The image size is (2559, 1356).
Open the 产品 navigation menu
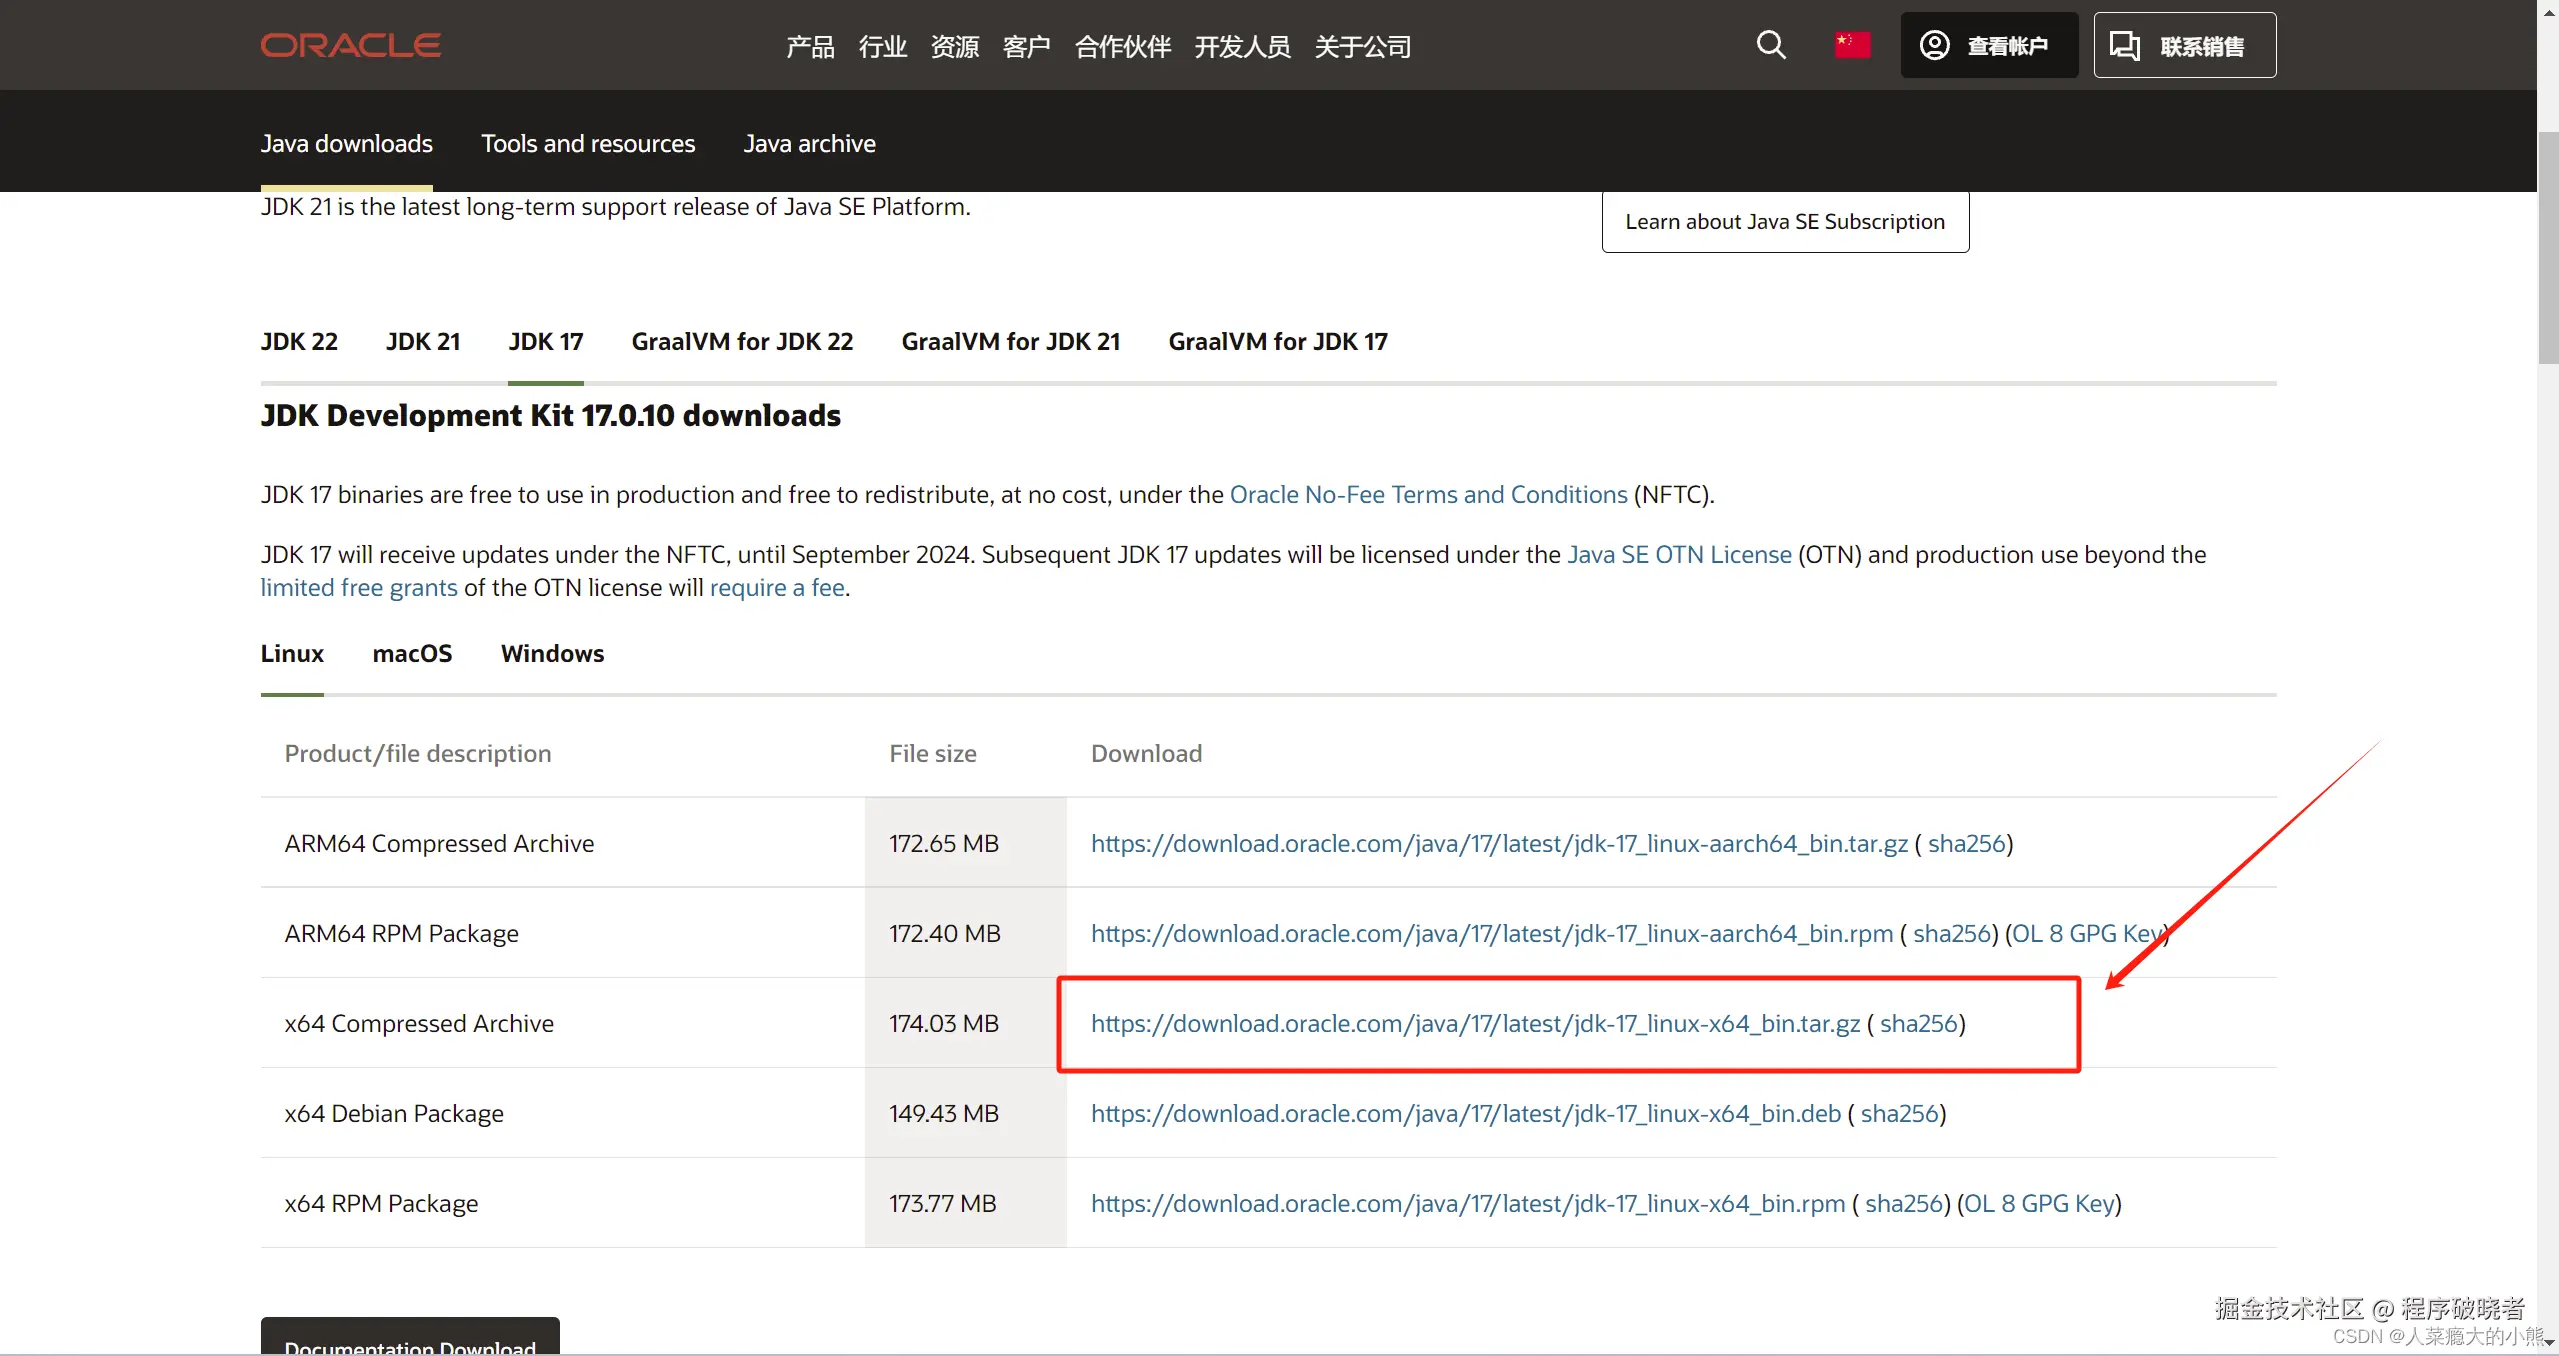pos(809,47)
